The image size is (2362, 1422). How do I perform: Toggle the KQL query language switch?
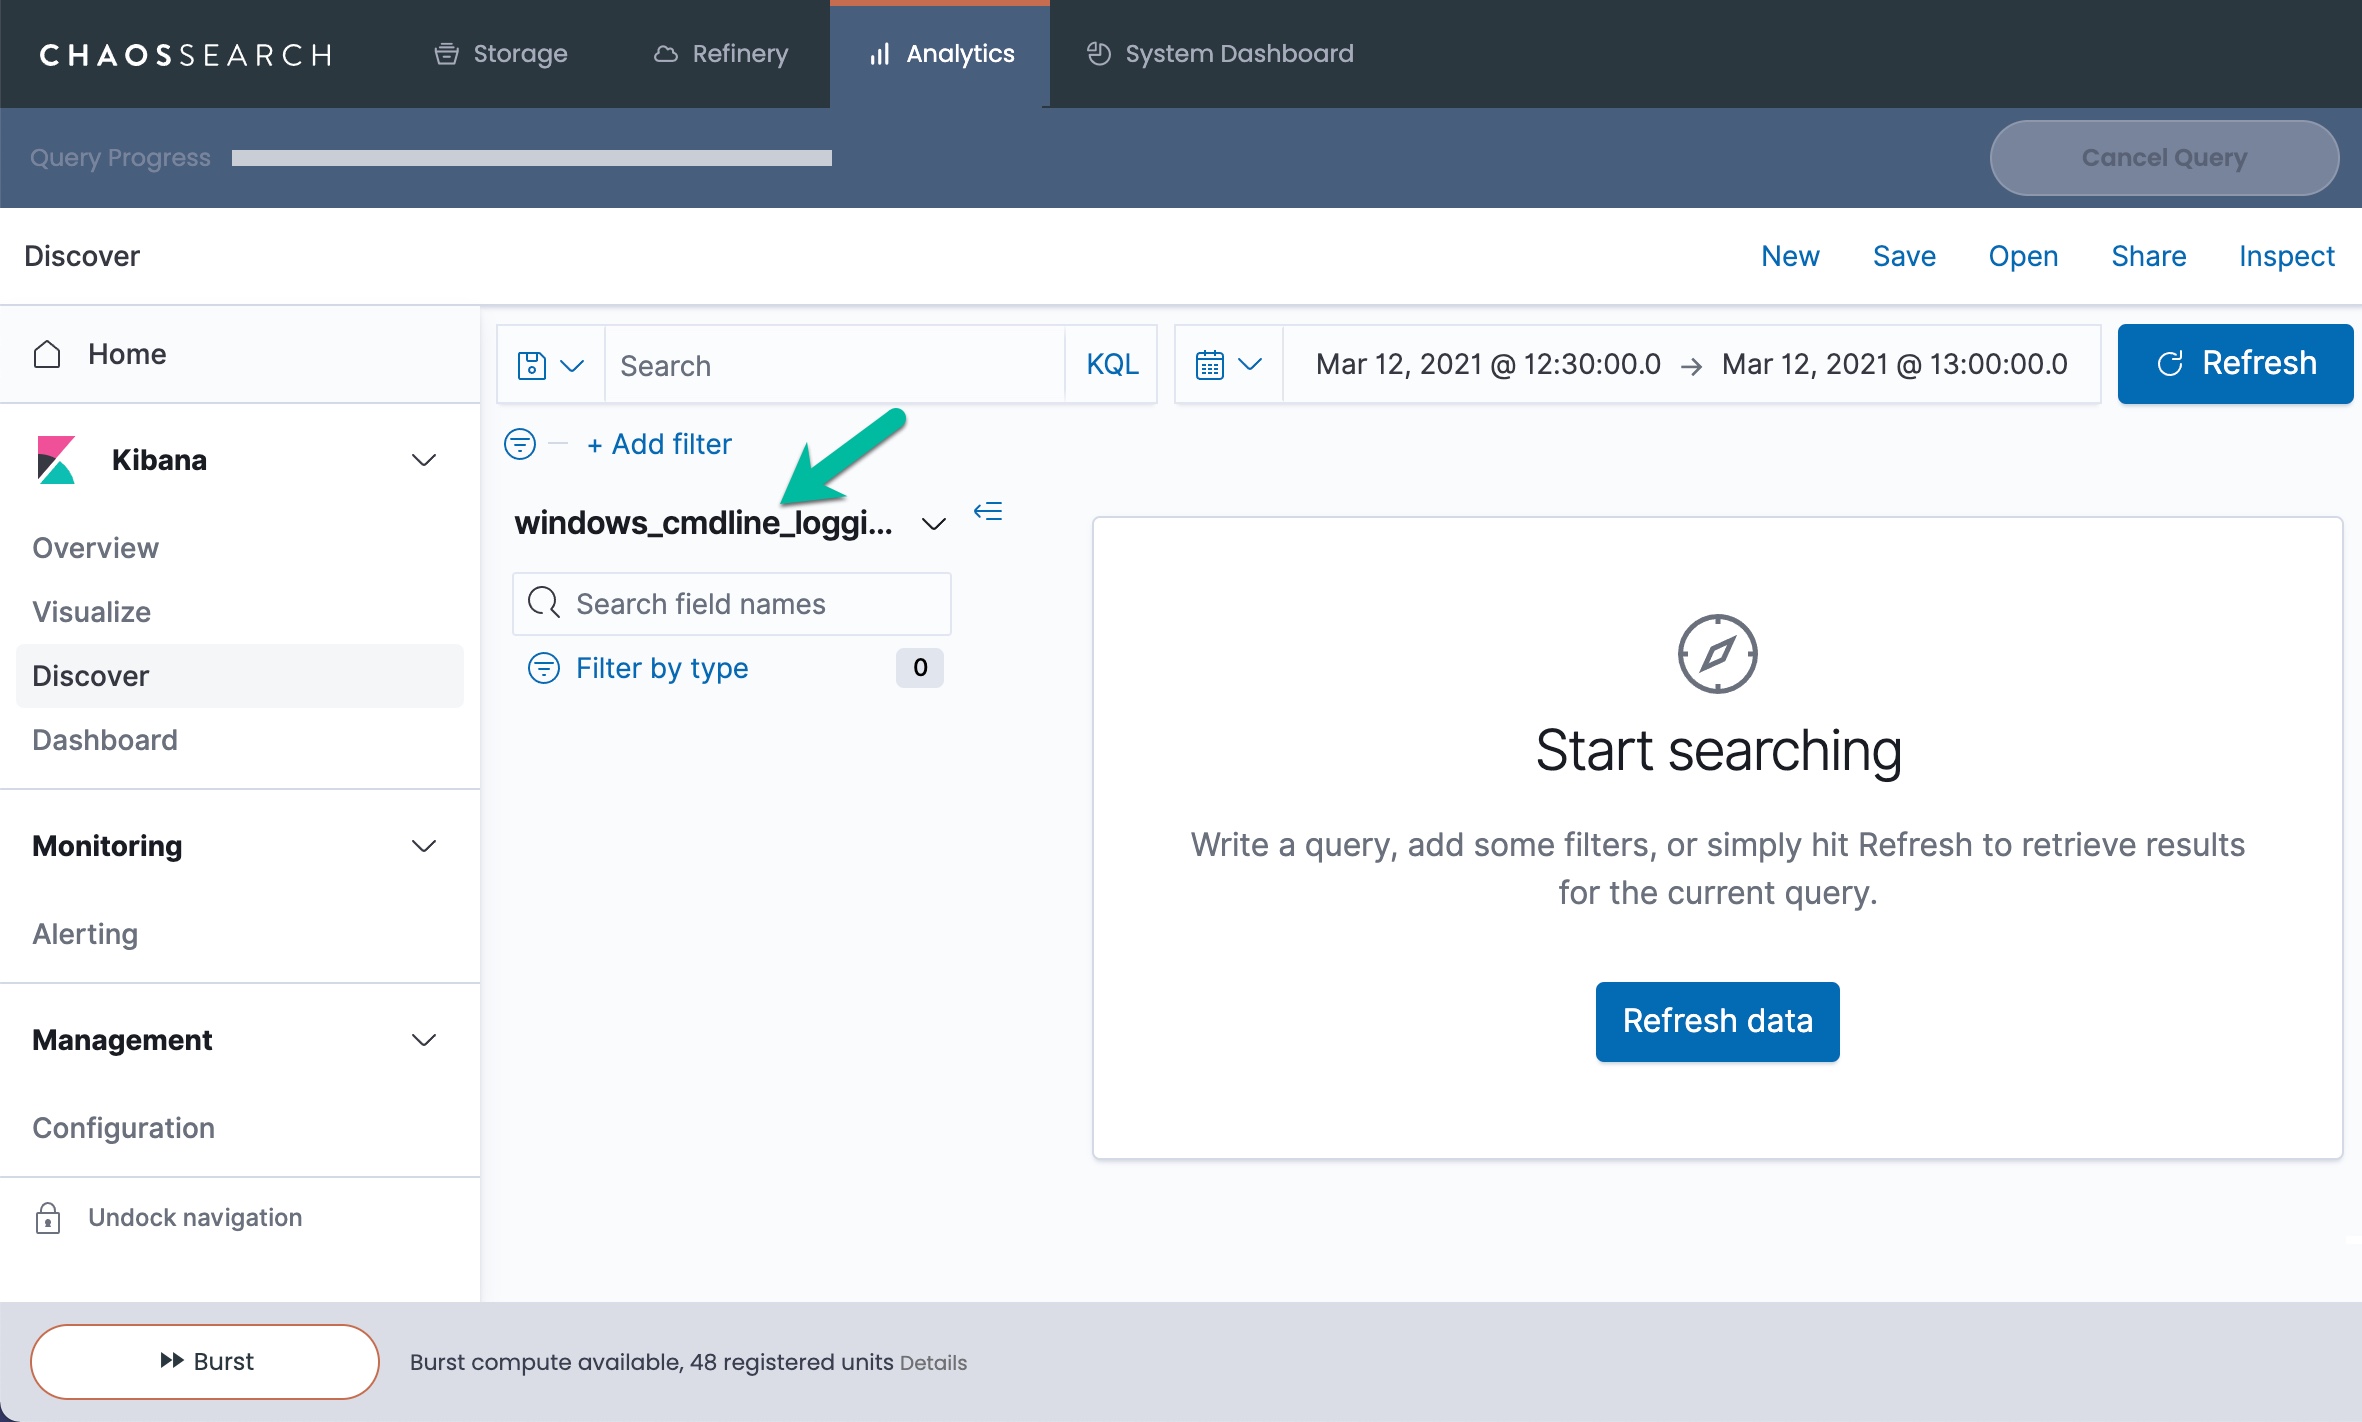click(1112, 365)
